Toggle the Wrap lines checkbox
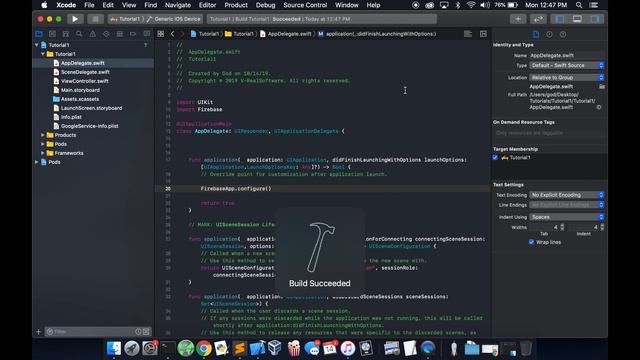The width and height of the screenshot is (640, 360). tap(531, 242)
